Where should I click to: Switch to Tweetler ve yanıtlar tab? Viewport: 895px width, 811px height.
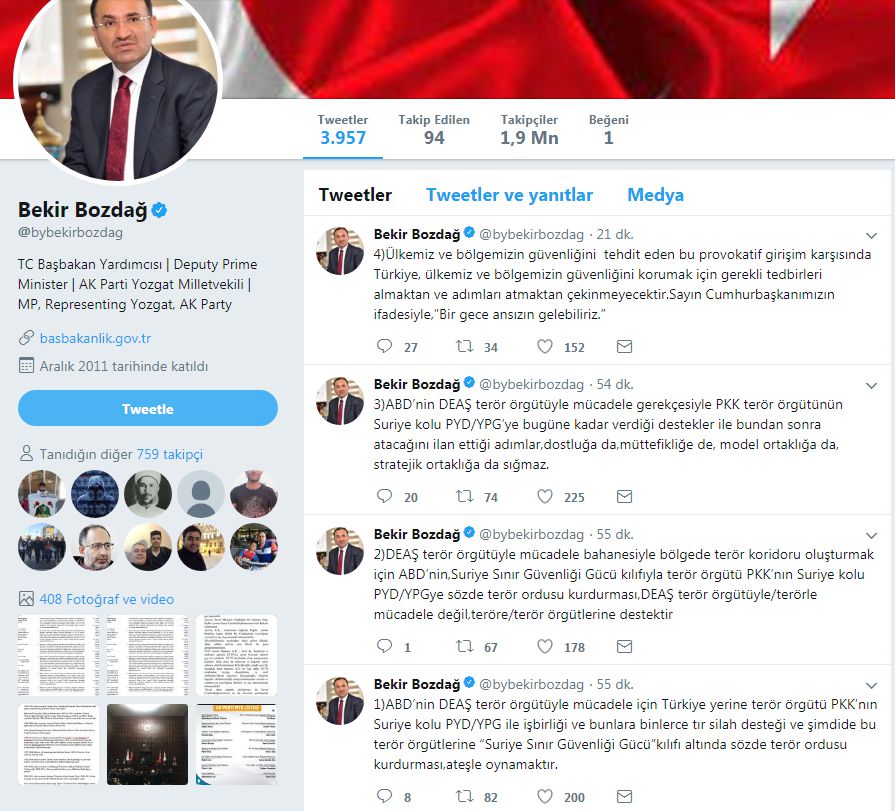[x=509, y=195]
